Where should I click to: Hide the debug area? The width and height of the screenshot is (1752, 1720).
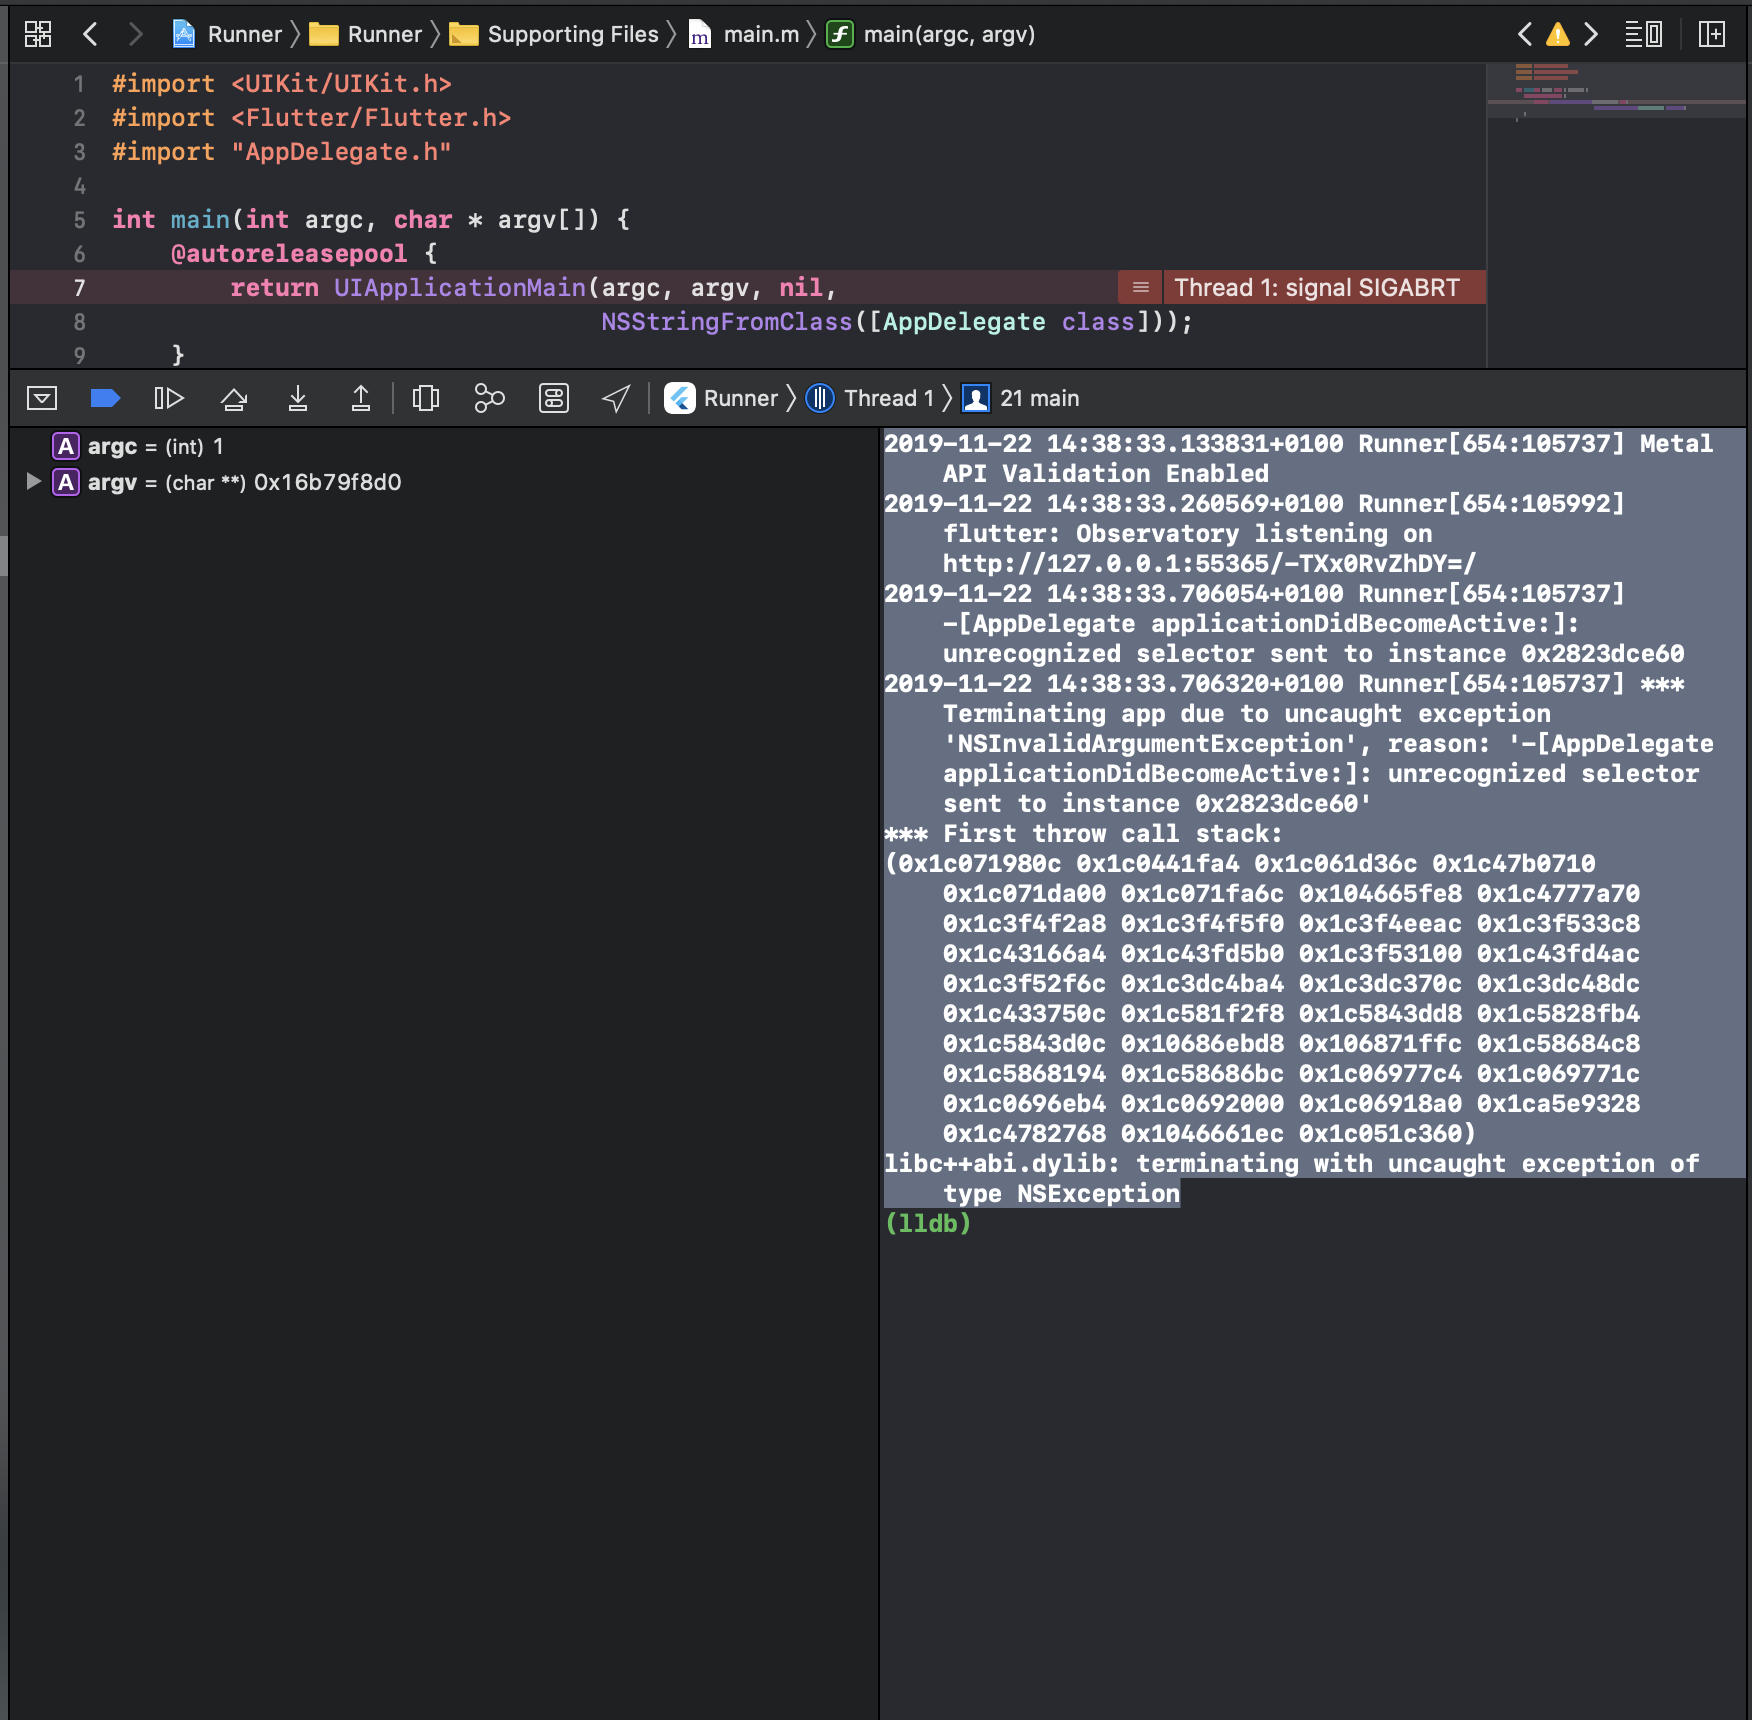pos(43,397)
